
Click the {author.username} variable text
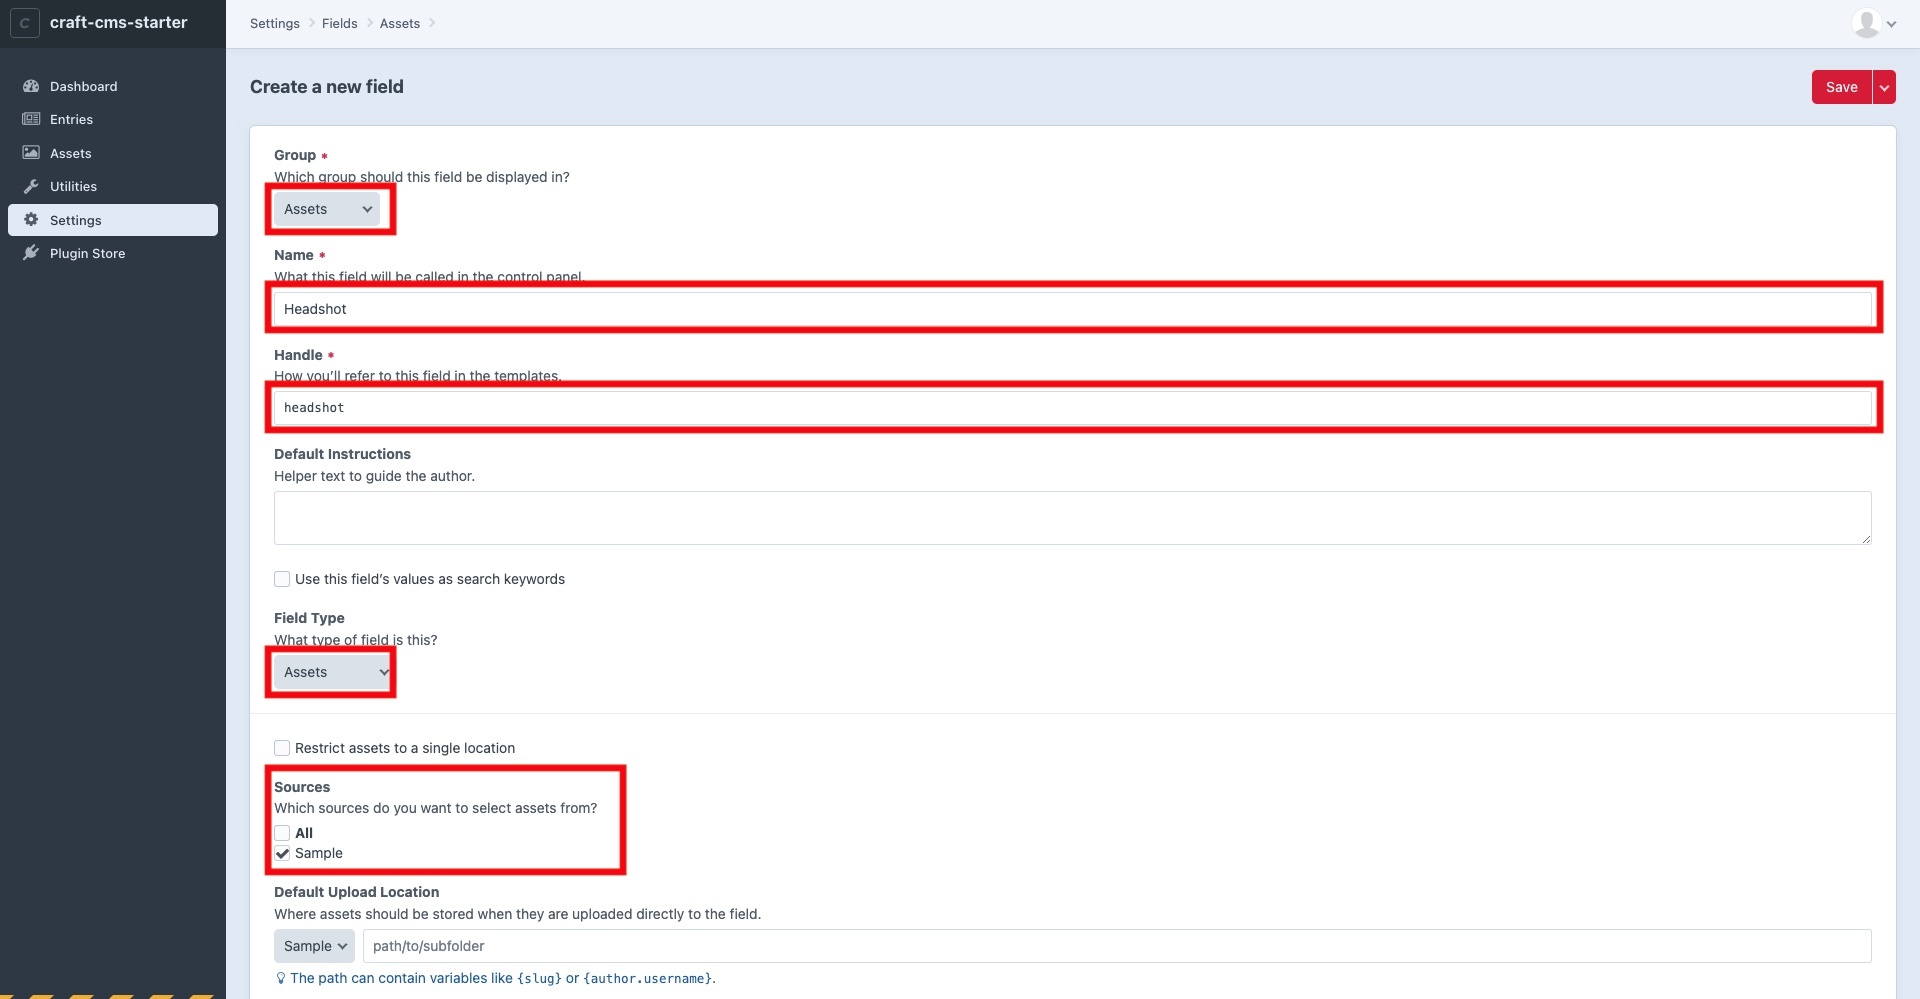[648, 978]
